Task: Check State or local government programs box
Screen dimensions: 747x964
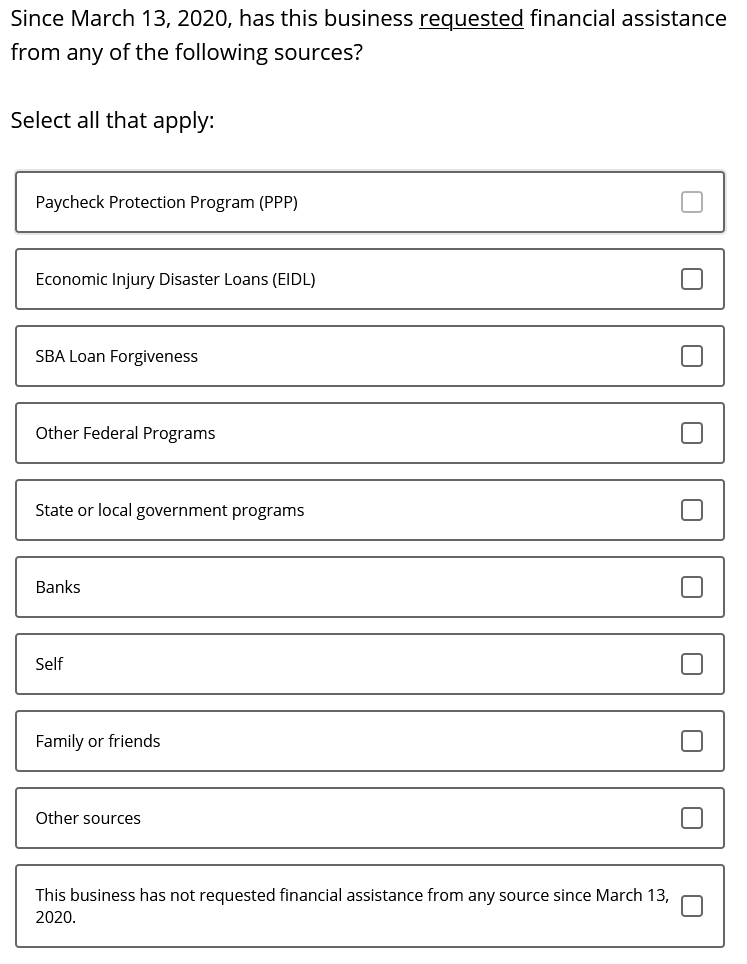Action: click(x=692, y=510)
